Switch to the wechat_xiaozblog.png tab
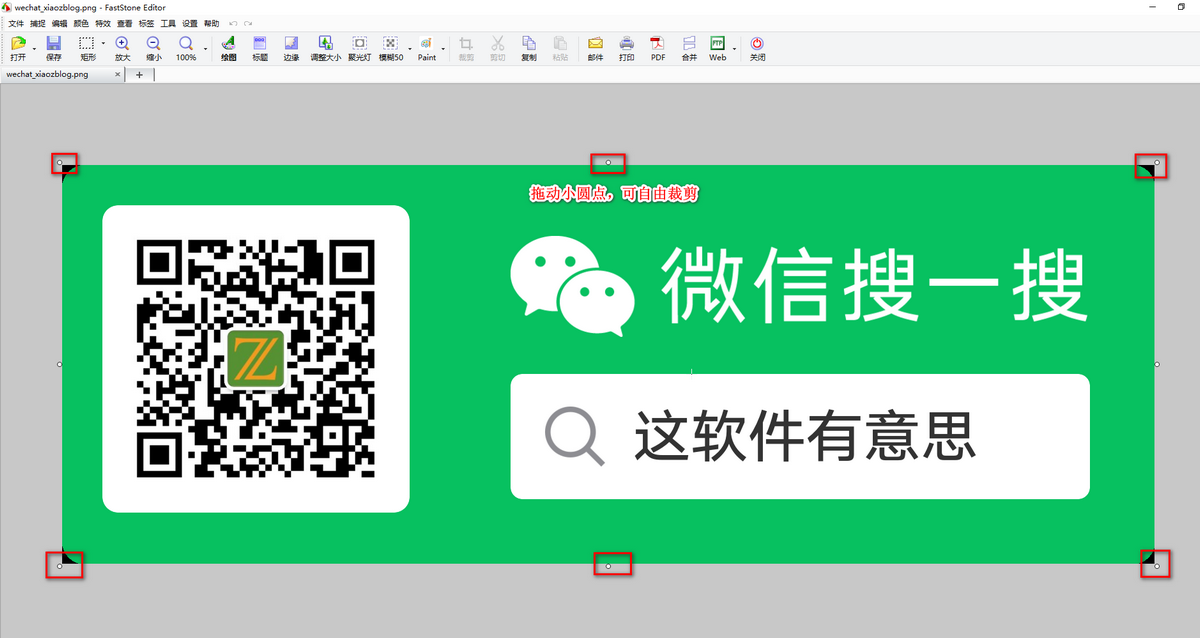The image size is (1200, 638). [x=48, y=74]
